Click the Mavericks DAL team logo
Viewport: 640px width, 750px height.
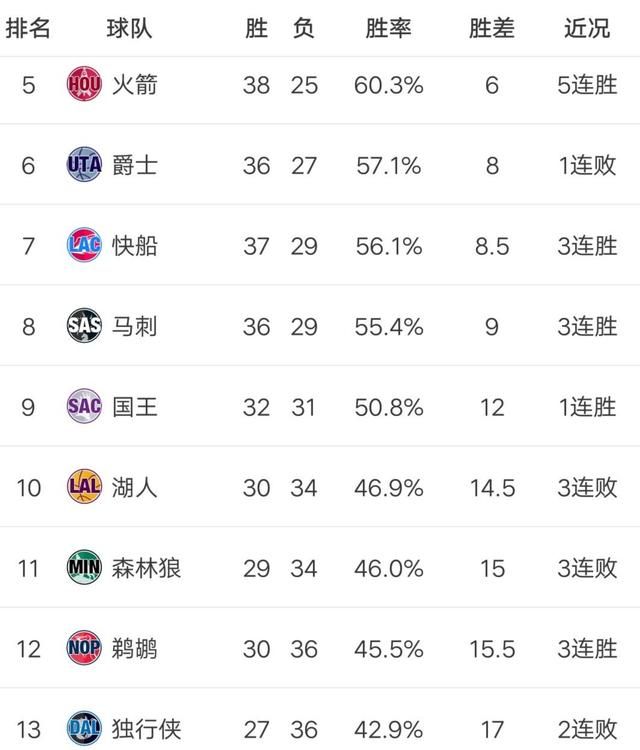84,728
